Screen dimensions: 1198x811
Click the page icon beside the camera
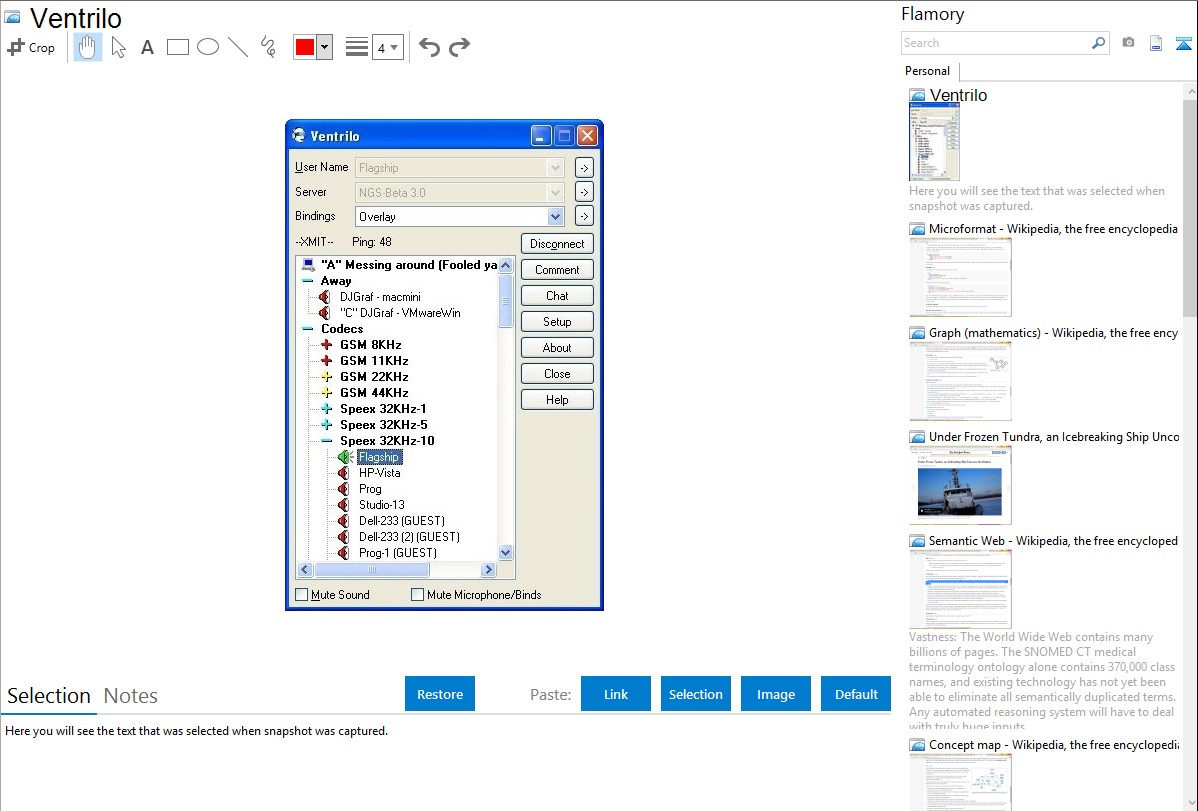pos(1156,43)
